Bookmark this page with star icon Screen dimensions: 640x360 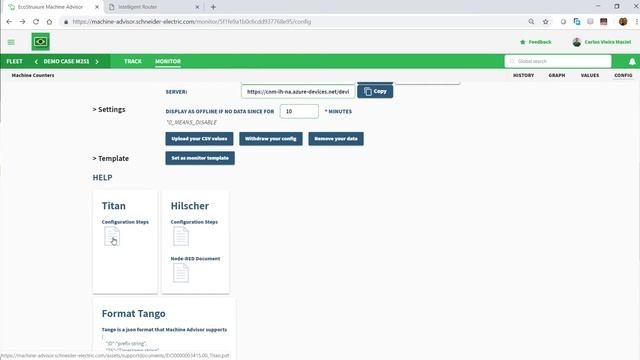[x=545, y=22]
